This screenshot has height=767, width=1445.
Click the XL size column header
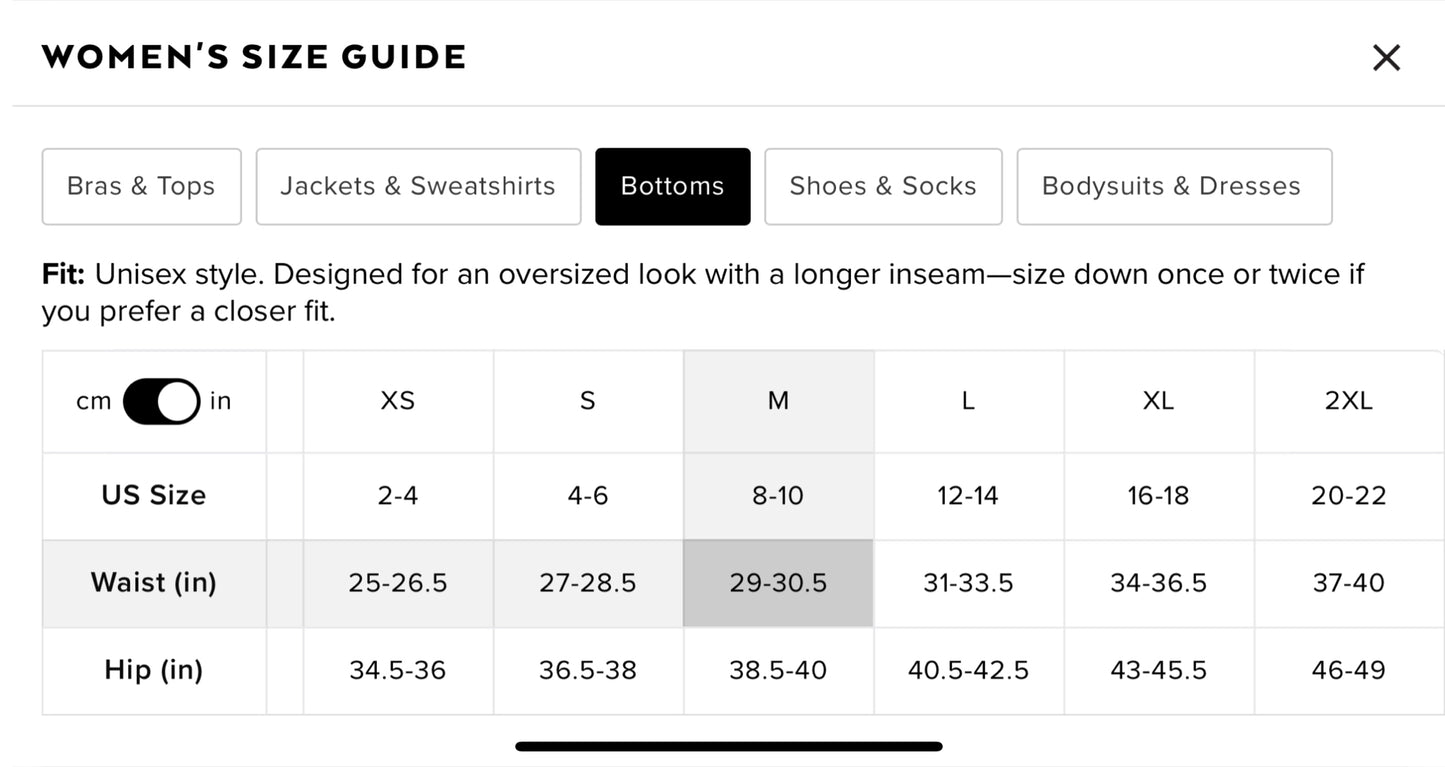tap(1158, 401)
